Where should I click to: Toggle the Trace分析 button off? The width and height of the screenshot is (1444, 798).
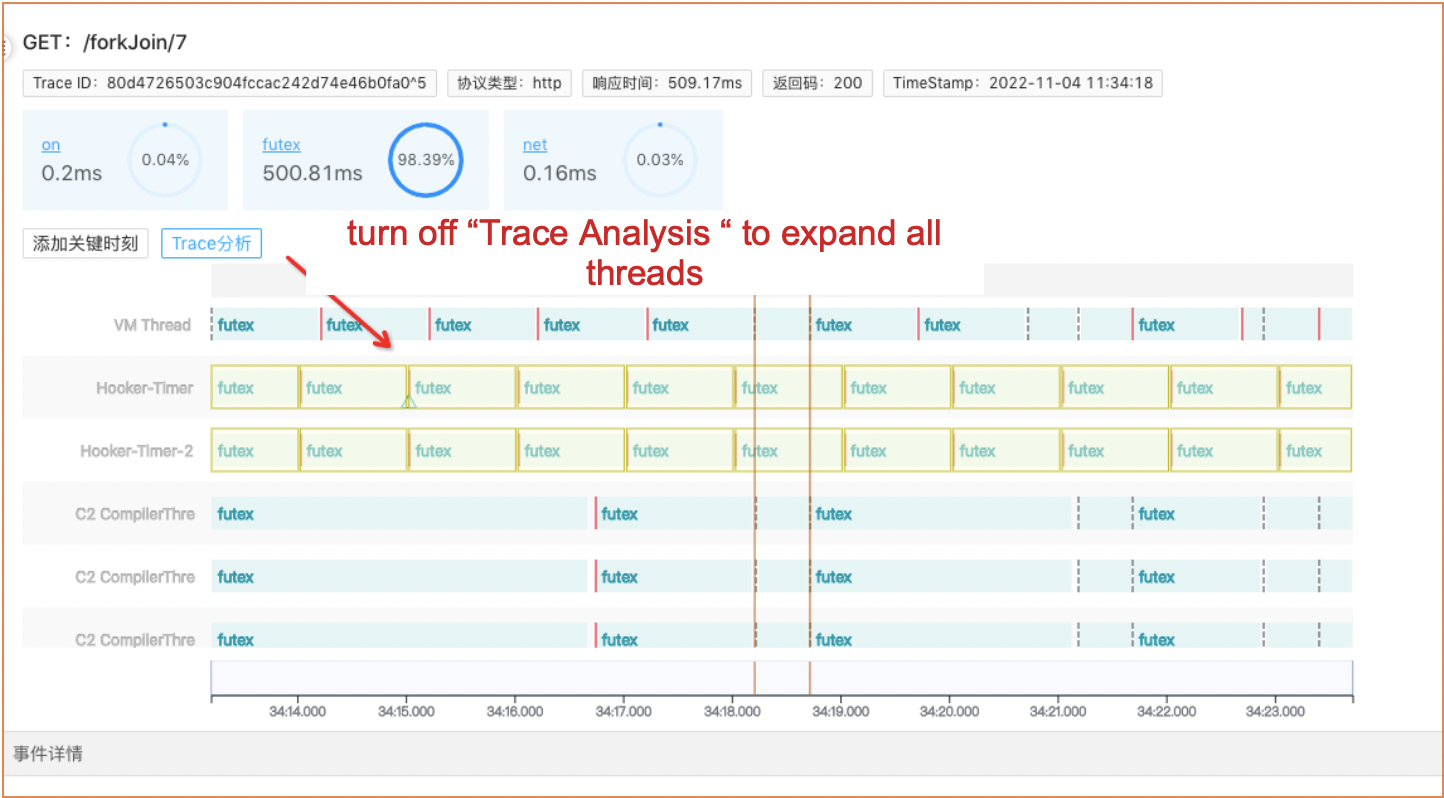(211, 243)
